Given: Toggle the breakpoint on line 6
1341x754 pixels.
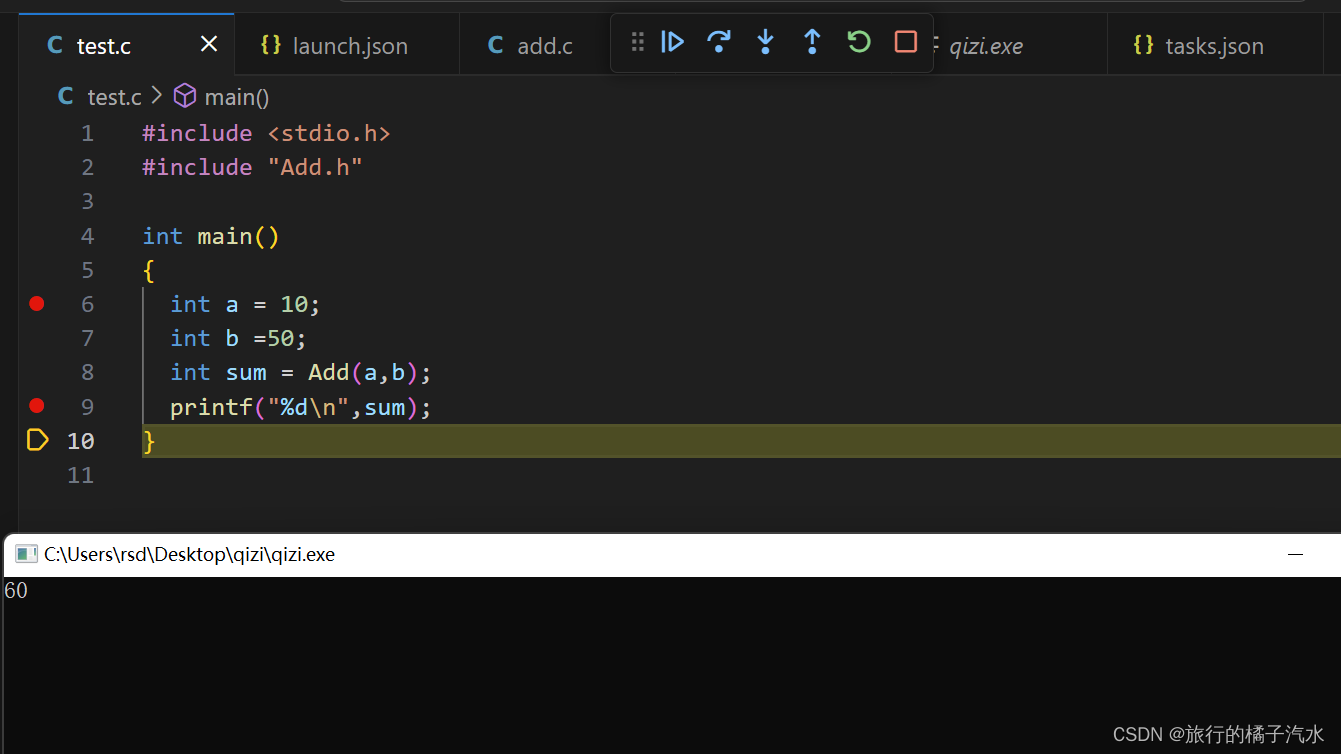Looking at the screenshot, I should tap(36, 304).
